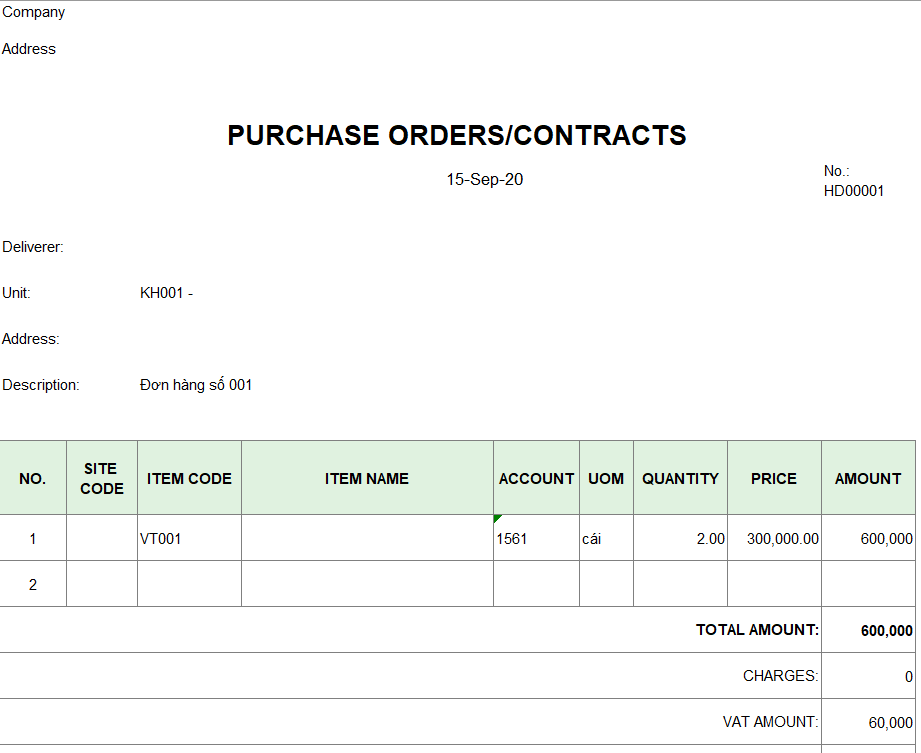Viewport: 921px width, 753px height.
Task: Click the ACCOUNT column header
Action: click(x=536, y=479)
